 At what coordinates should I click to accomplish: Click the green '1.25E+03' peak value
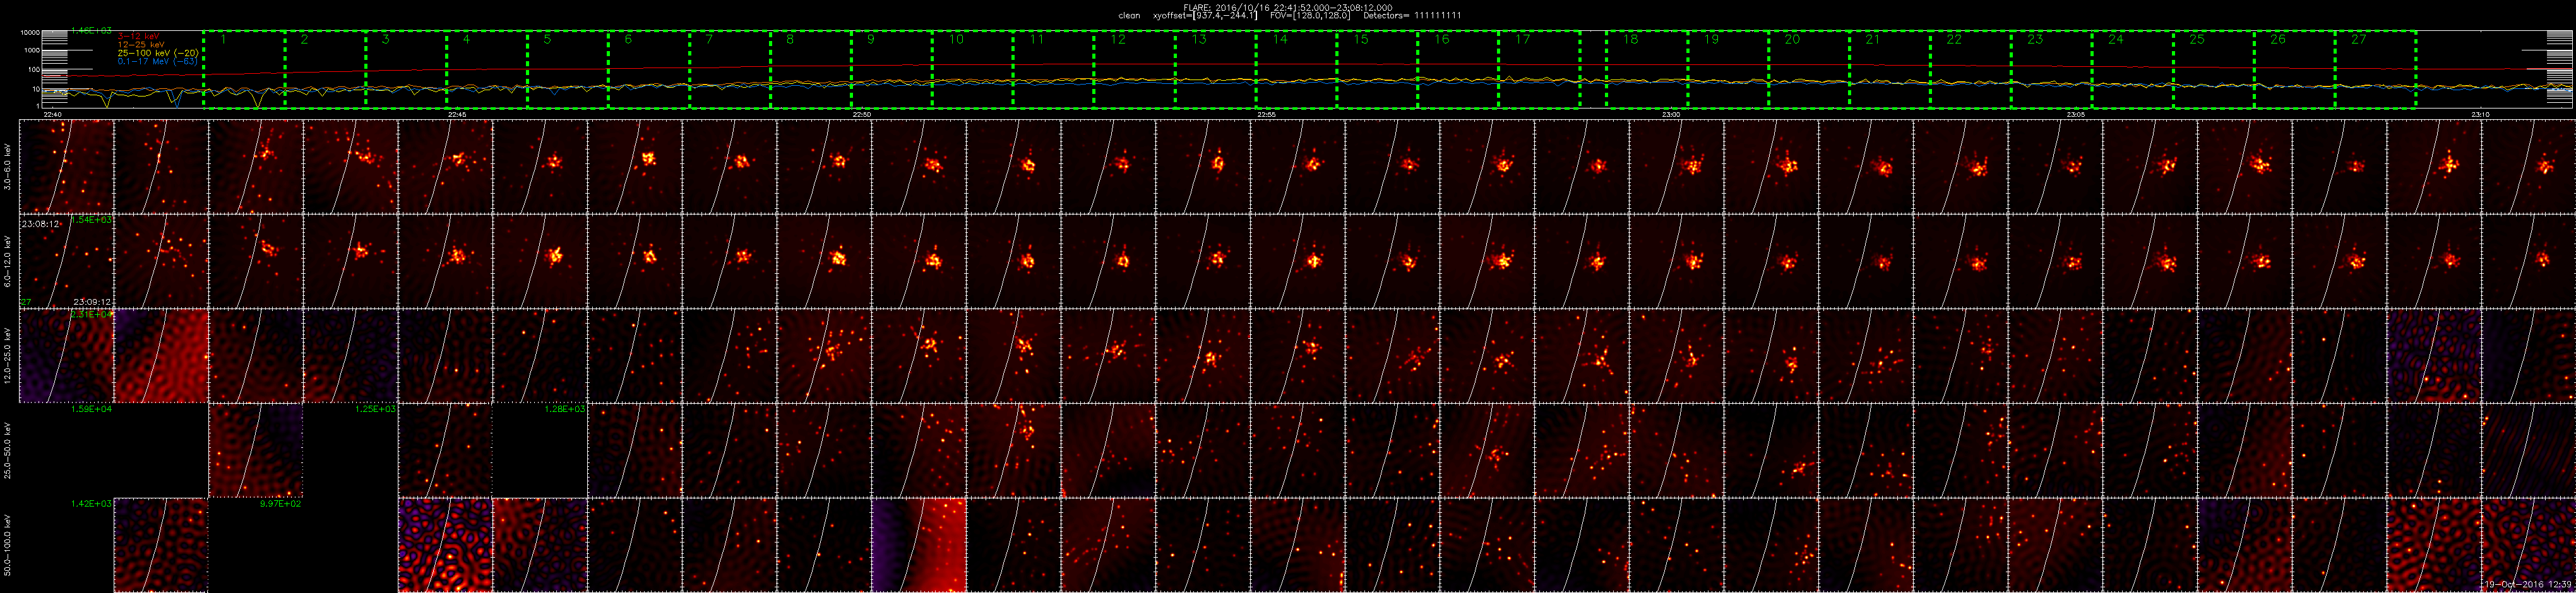[375, 409]
